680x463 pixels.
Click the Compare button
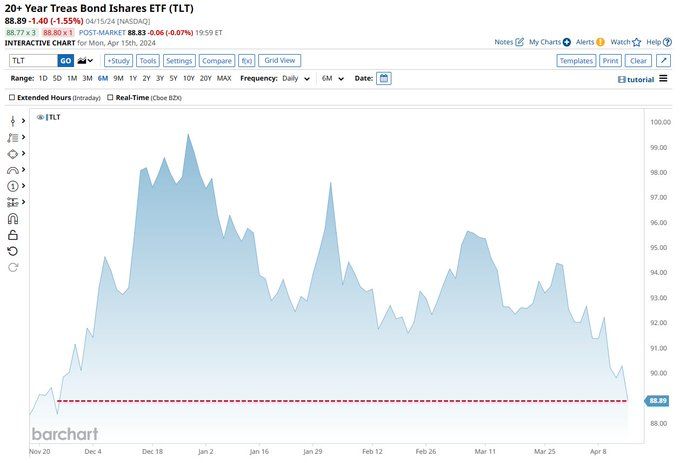[217, 61]
